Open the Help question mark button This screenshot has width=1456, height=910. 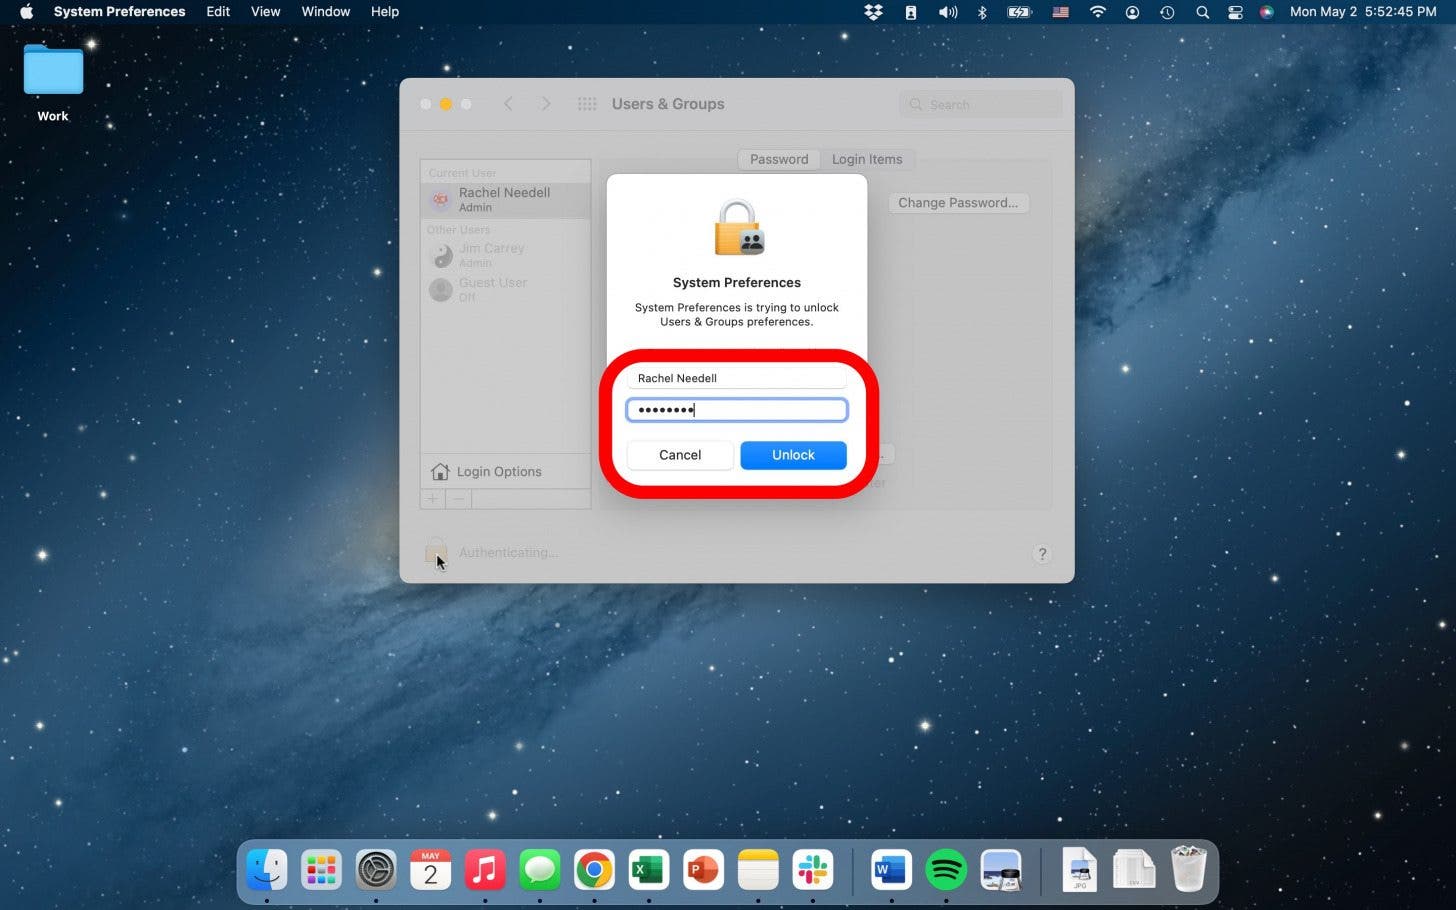[x=1042, y=554]
